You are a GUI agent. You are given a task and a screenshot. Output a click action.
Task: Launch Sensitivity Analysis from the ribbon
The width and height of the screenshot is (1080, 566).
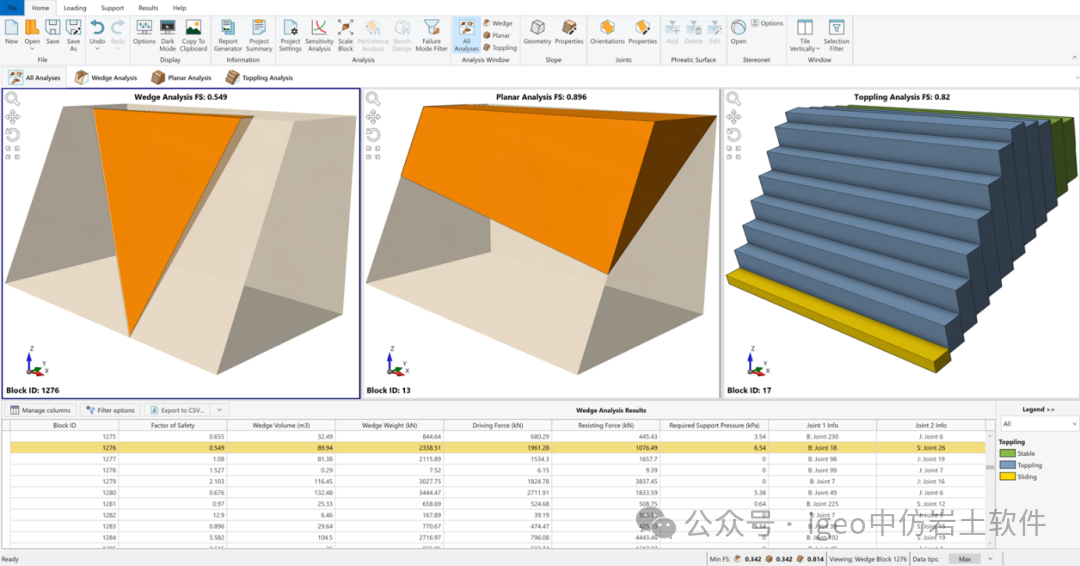tap(319, 35)
